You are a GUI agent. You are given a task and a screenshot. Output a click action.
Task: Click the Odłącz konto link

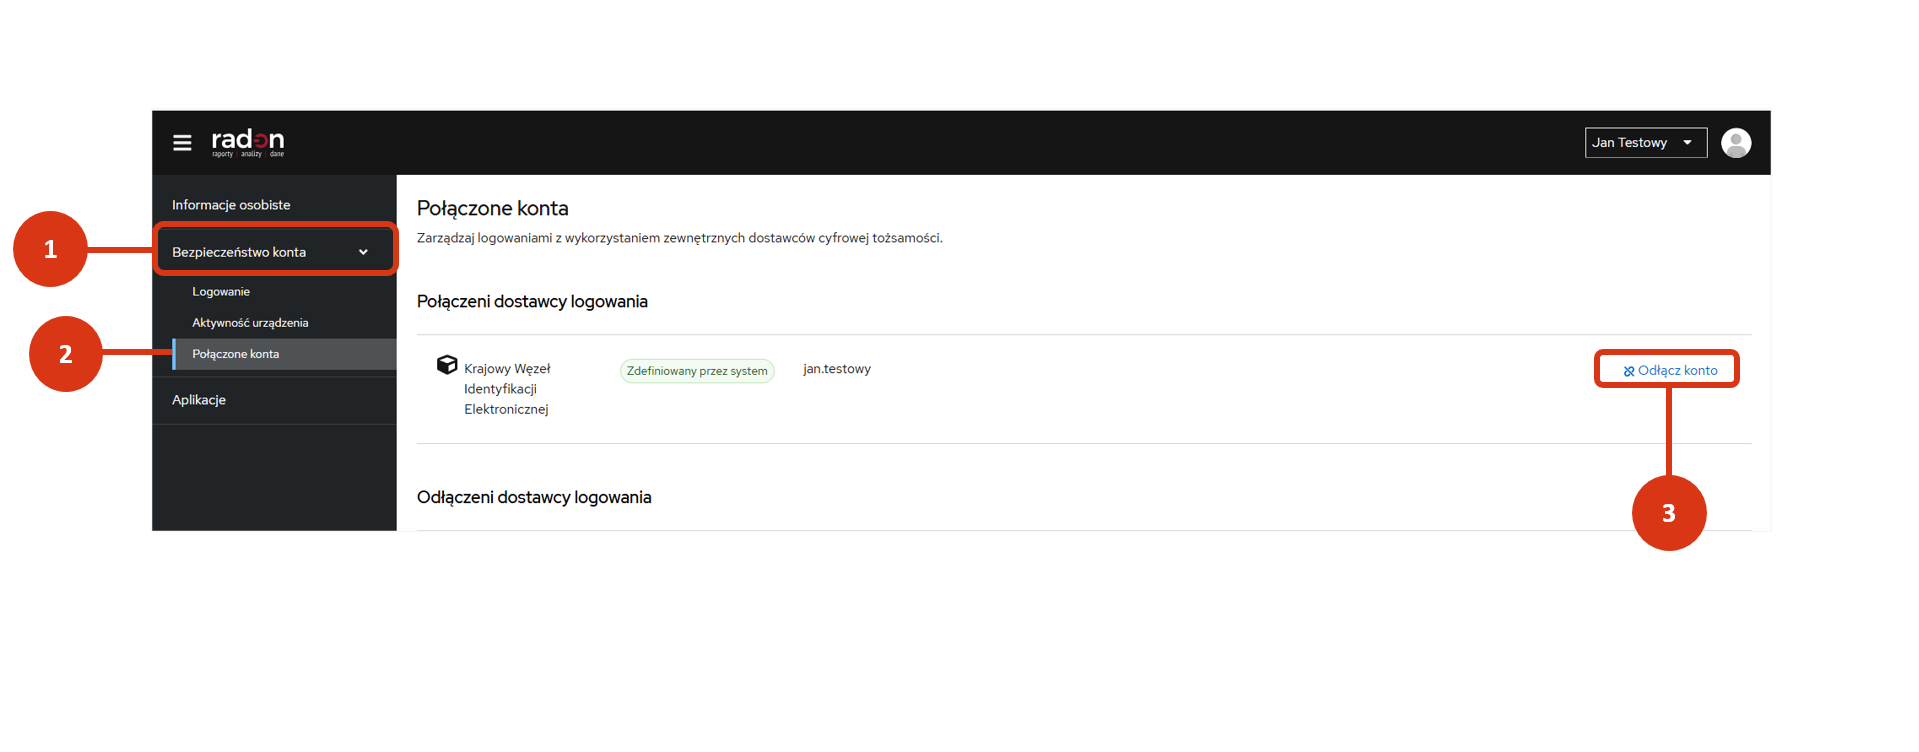click(x=1677, y=371)
